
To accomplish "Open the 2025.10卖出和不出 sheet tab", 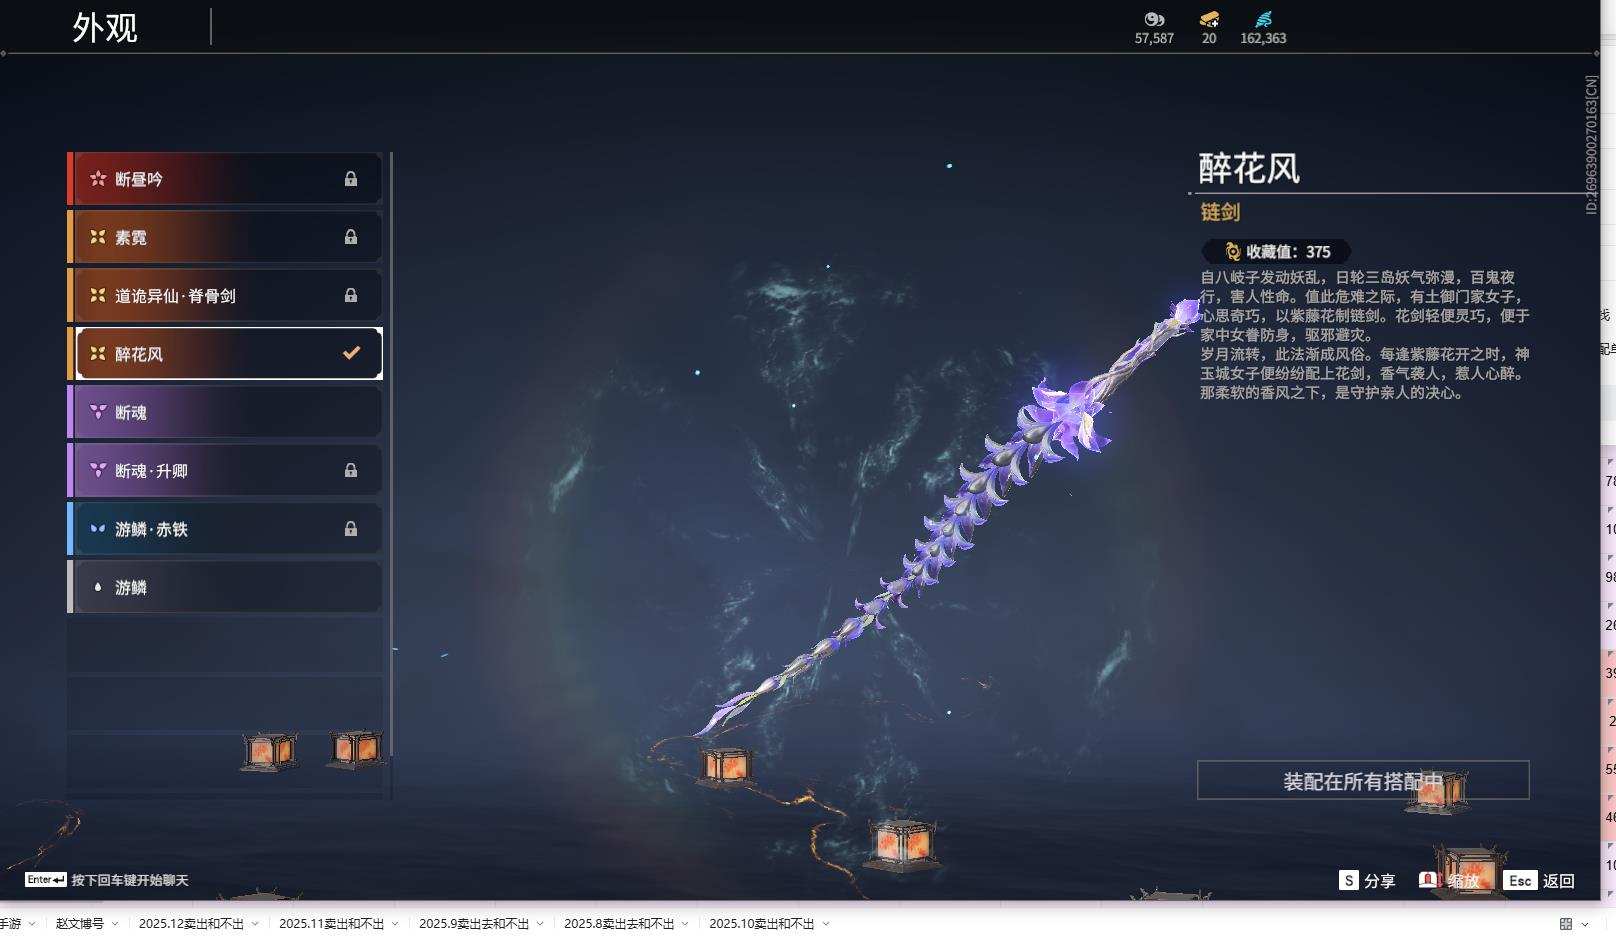I will [x=762, y=924].
